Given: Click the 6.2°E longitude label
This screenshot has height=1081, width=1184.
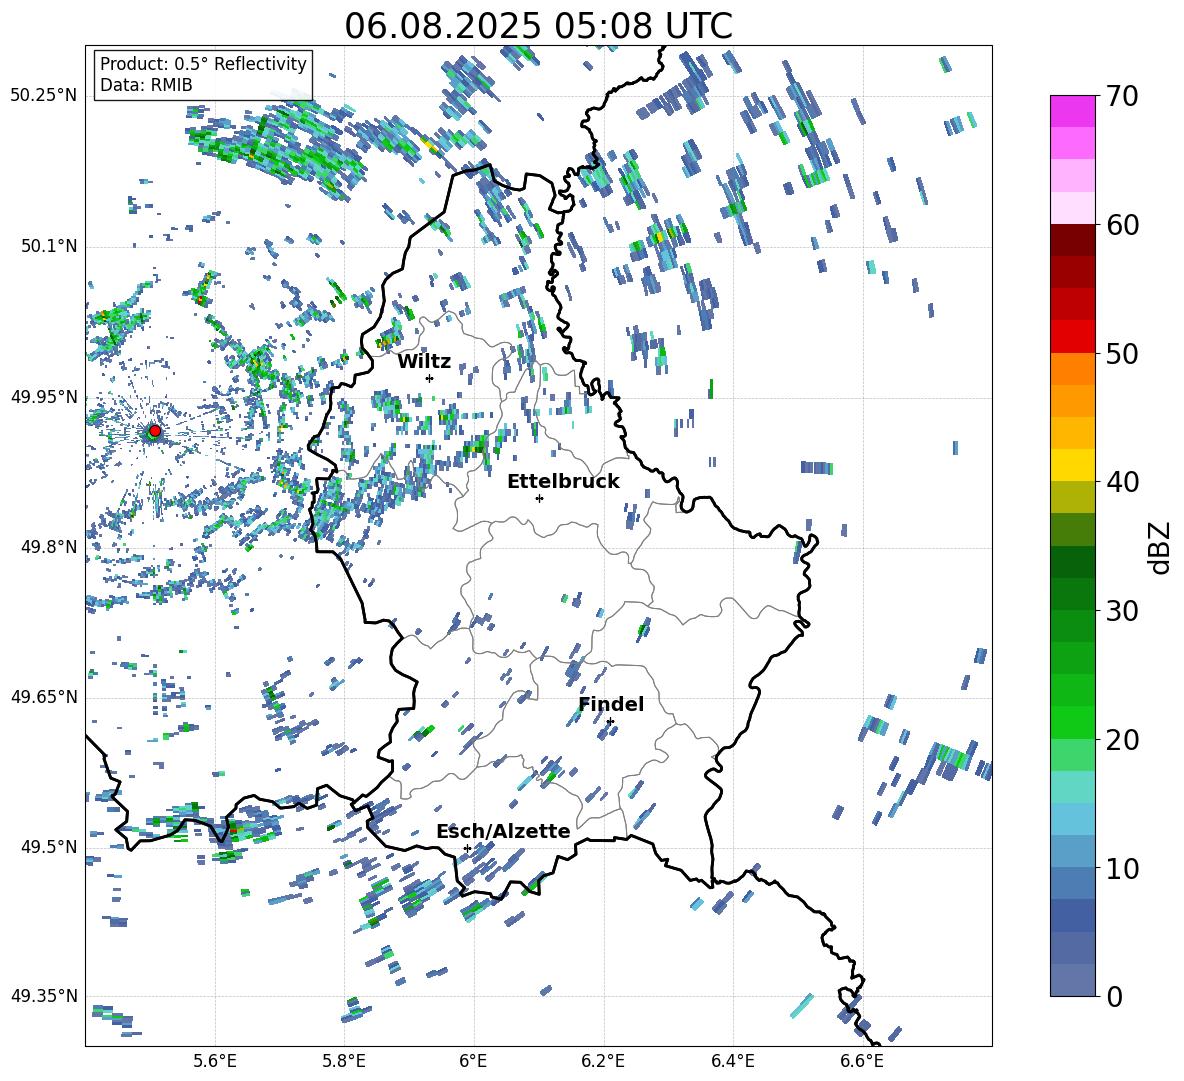Looking at the screenshot, I should 603,1061.
